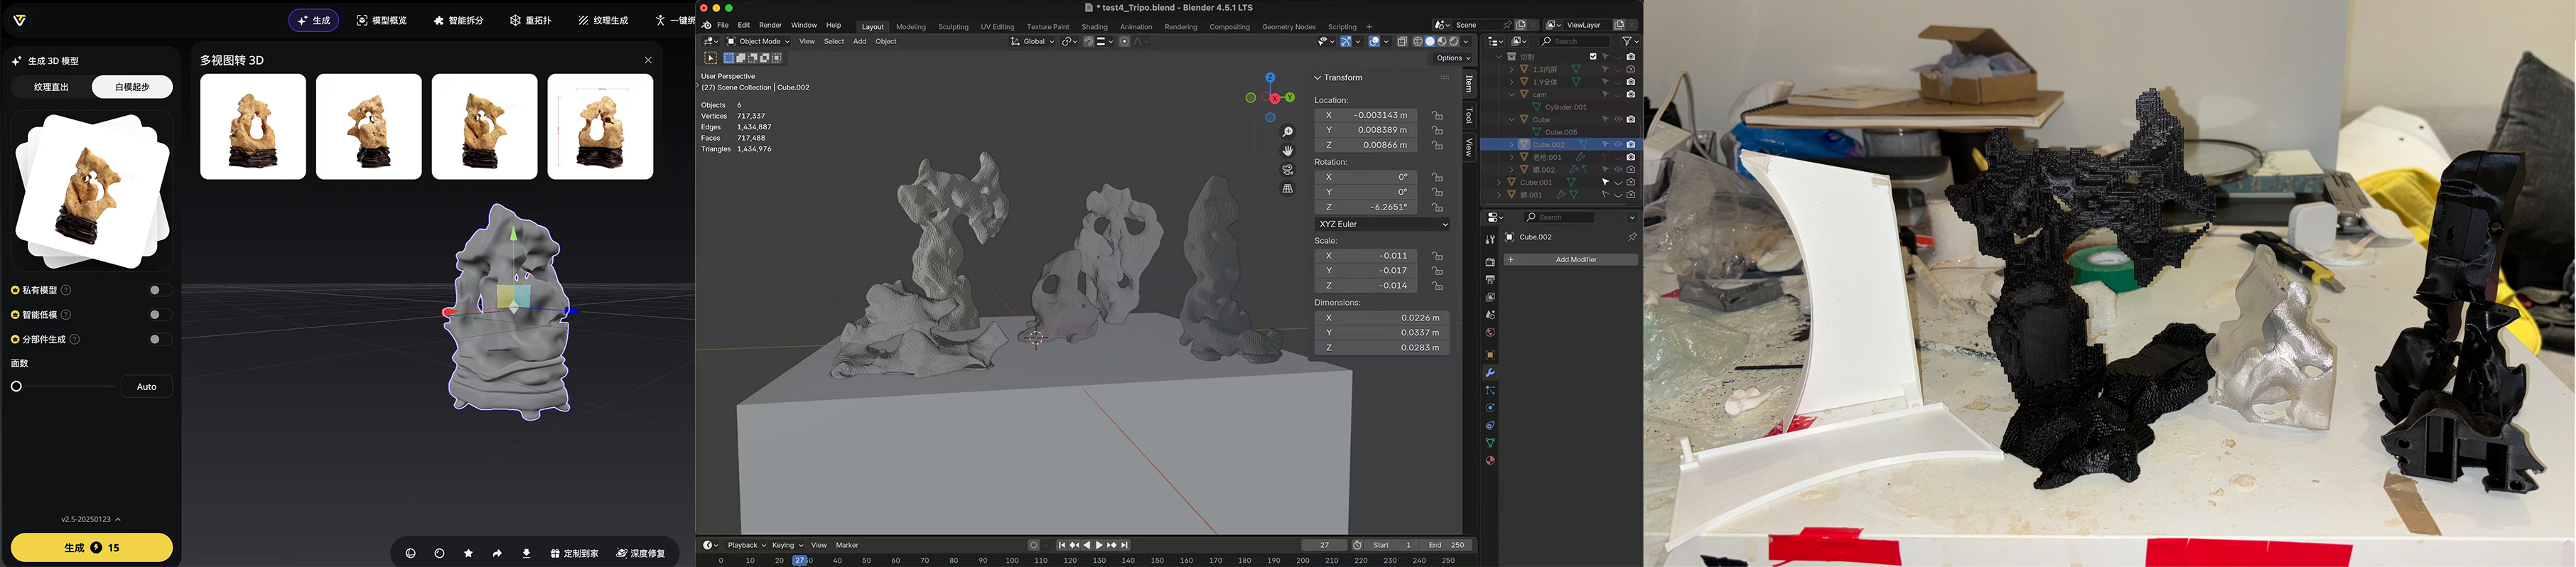Click the 定制到家 button
The image size is (2576, 567).
575,553
